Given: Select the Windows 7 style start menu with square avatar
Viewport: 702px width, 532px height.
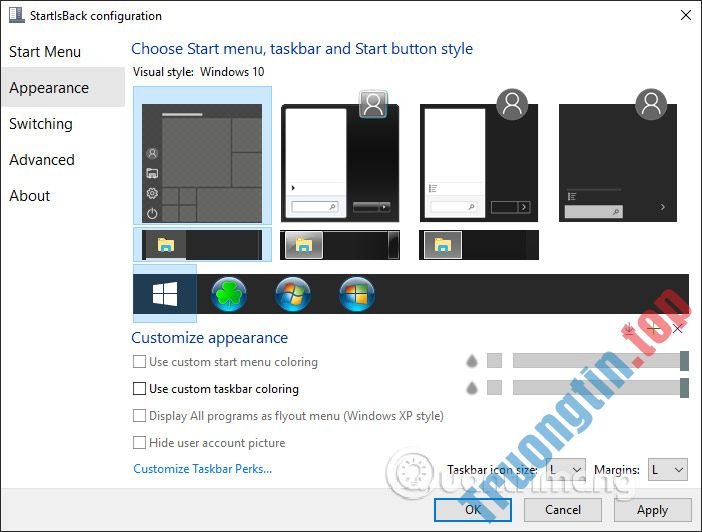Looking at the screenshot, I should pos(340,155).
